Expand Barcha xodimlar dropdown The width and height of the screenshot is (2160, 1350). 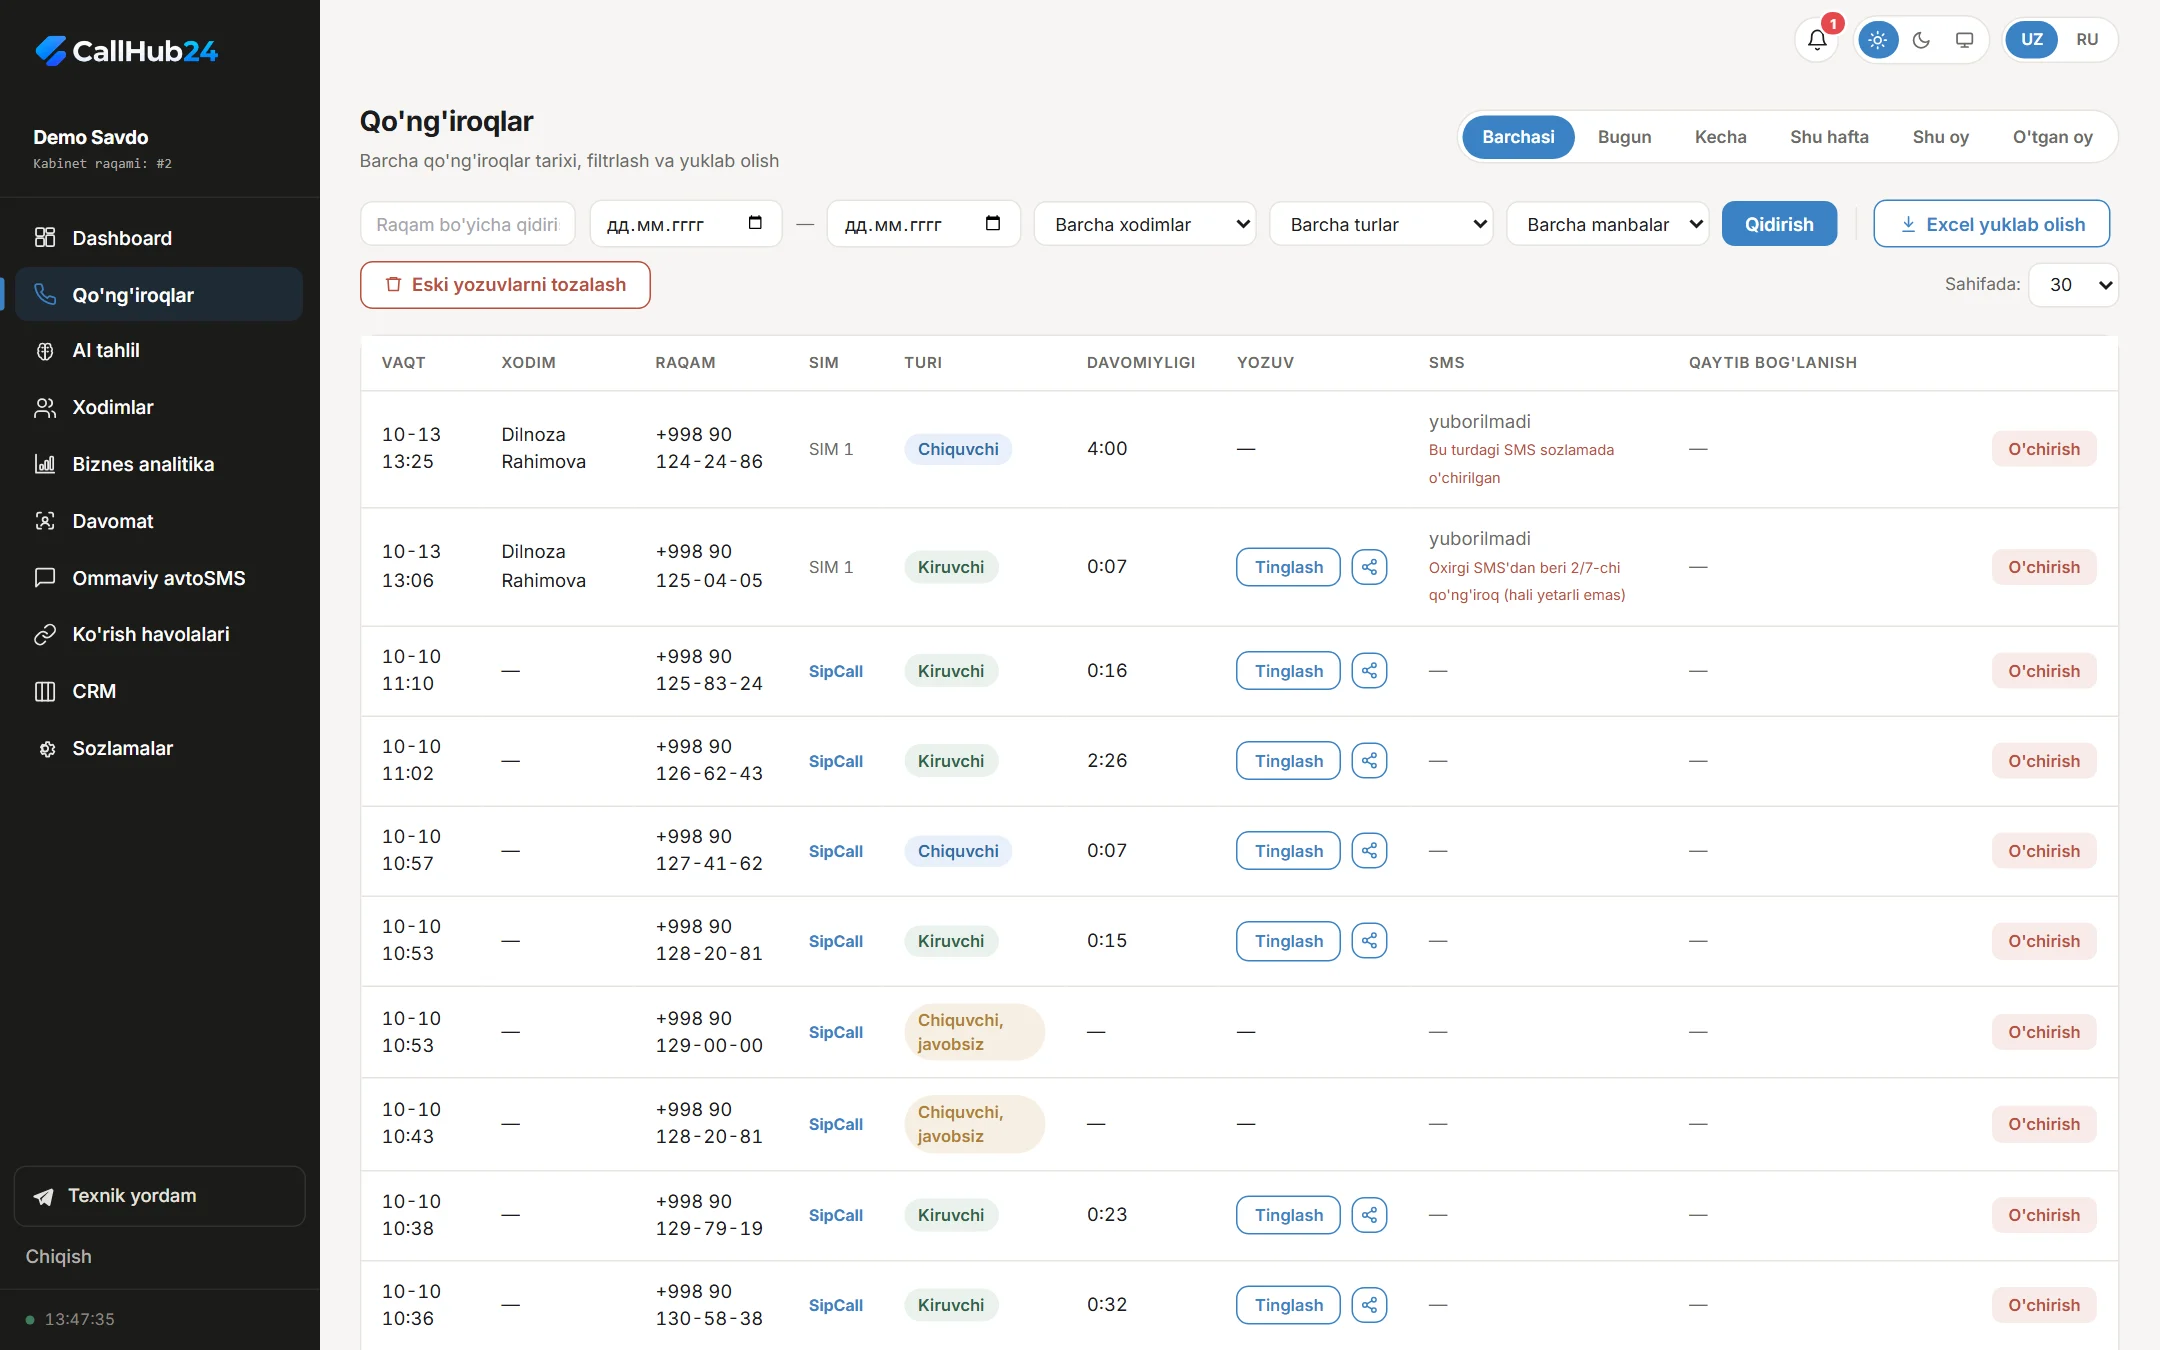(1145, 224)
